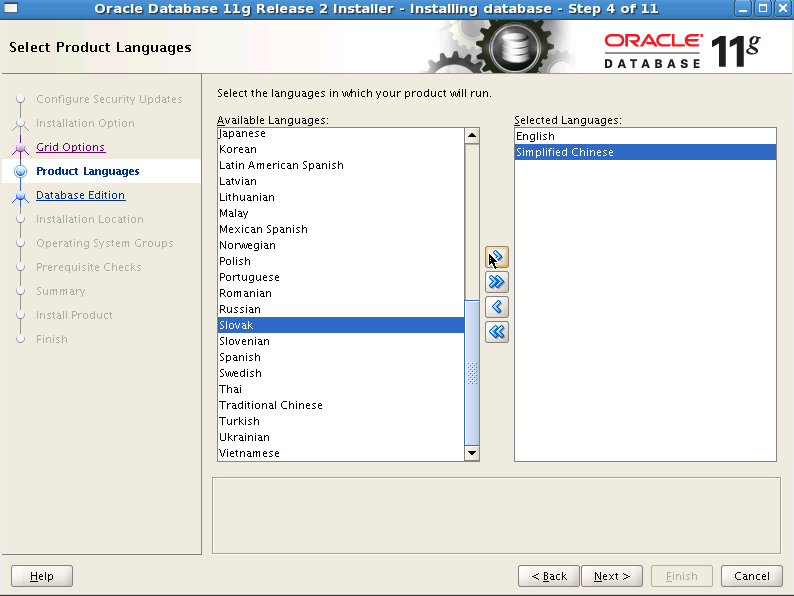Add all languages with the double right arrow

(x=497, y=282)
